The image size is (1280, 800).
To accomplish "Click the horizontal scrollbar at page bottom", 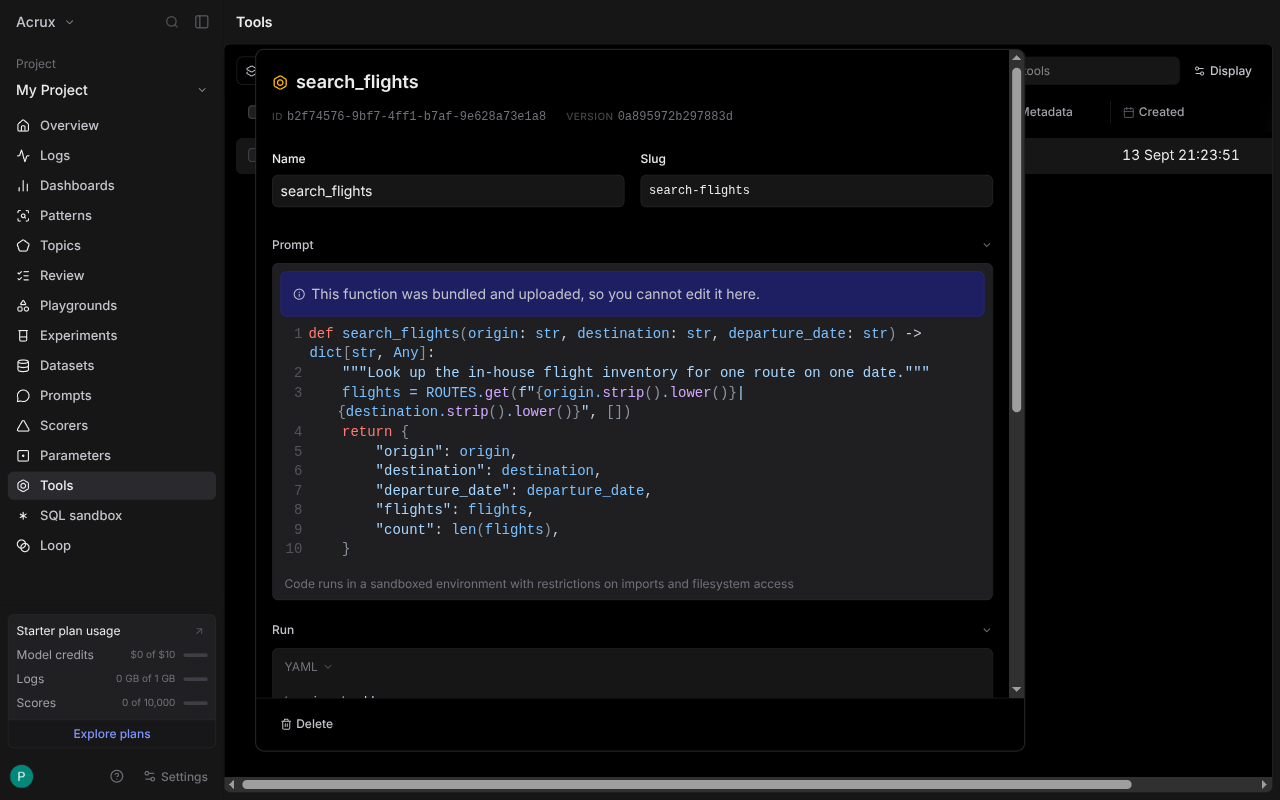I will [686, 785].
